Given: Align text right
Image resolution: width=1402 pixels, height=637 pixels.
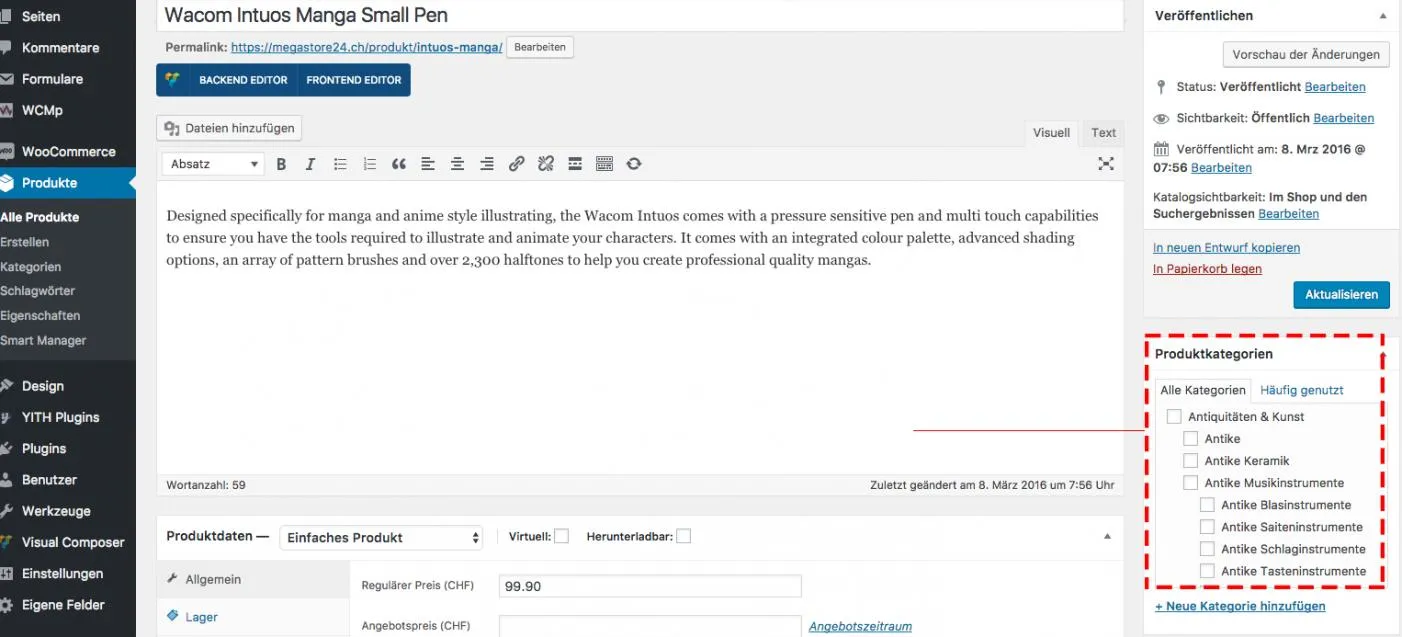Looking at the screenshot, I should click(x=487, y=164).
